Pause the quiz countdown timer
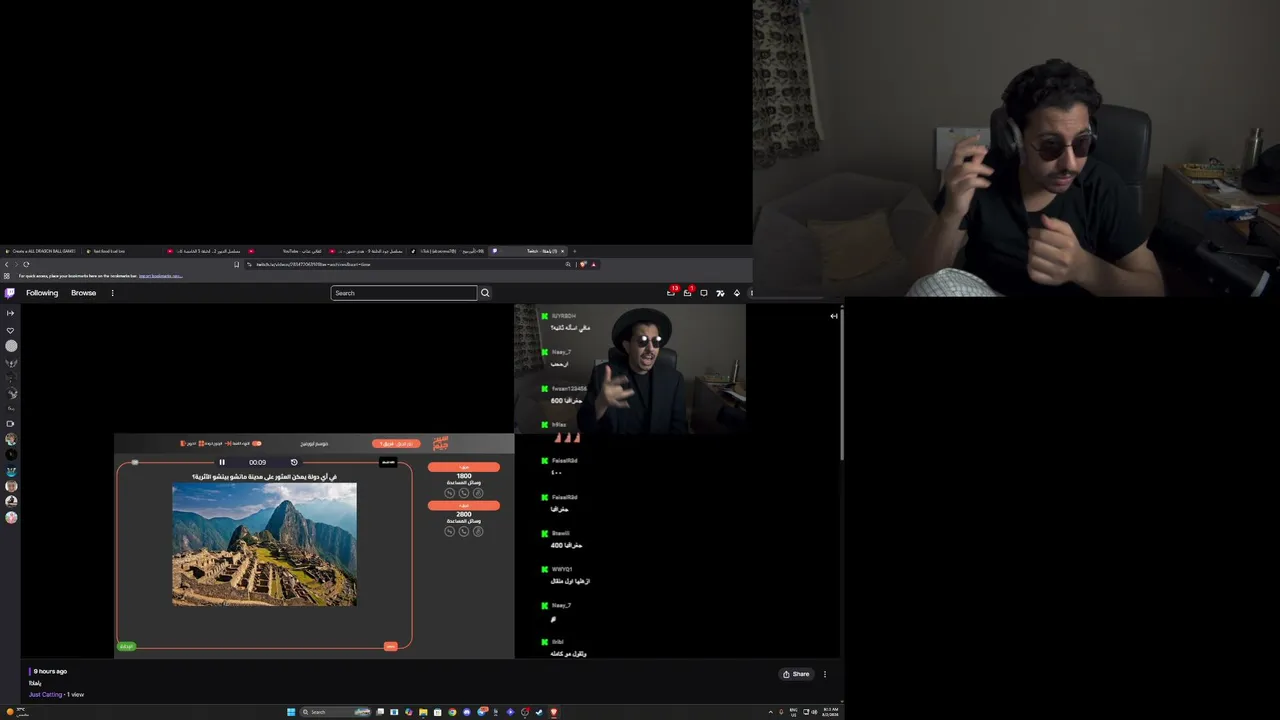 [222, 462]
